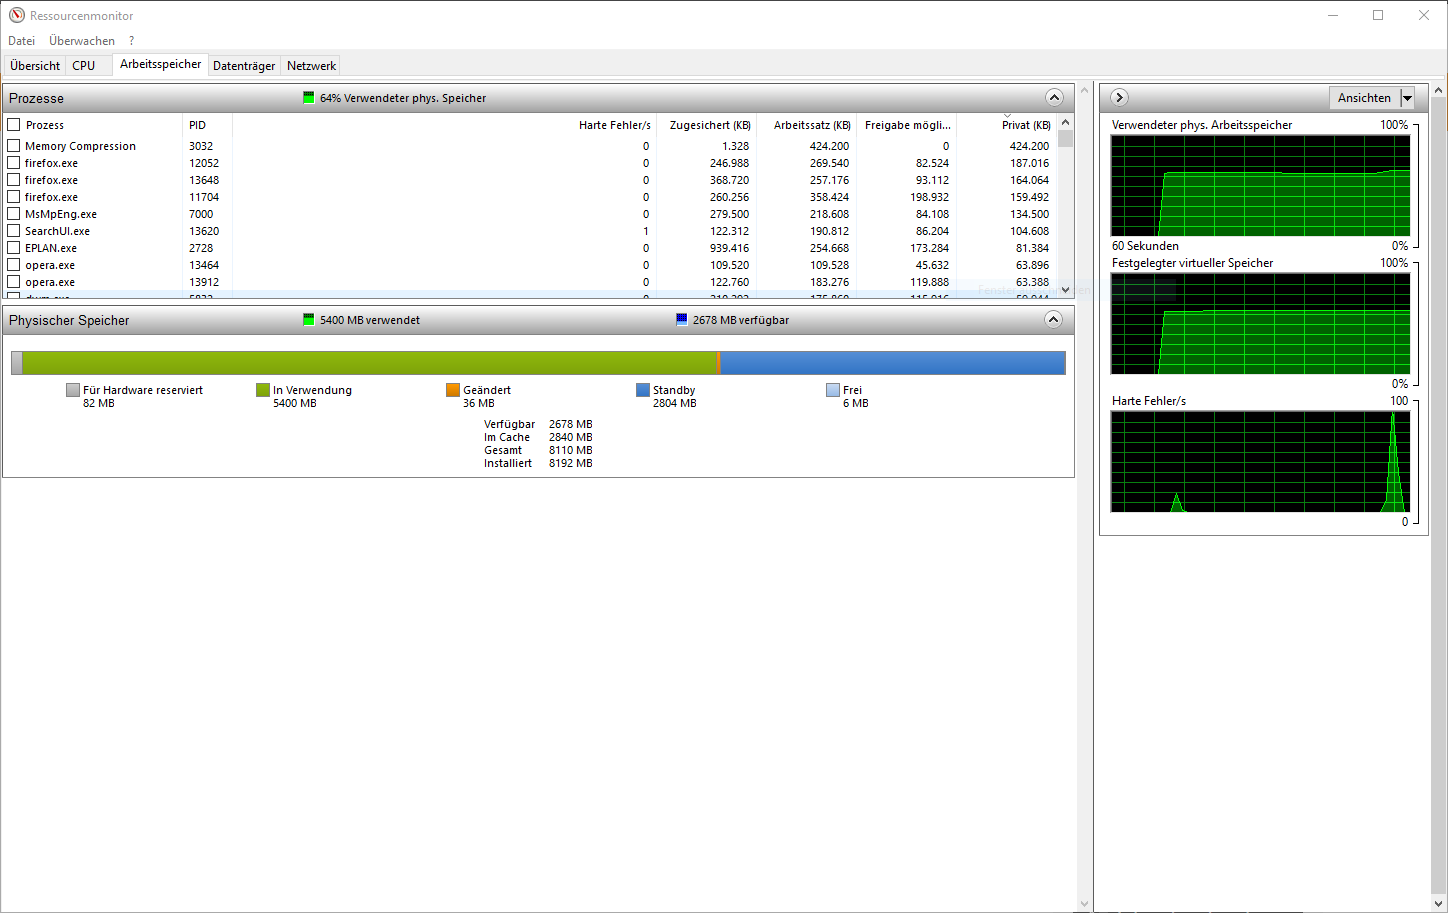This screenshot has height=913, width=1448.
Task: Click the graphs pane scroll up arrow
Action: 1439,90
